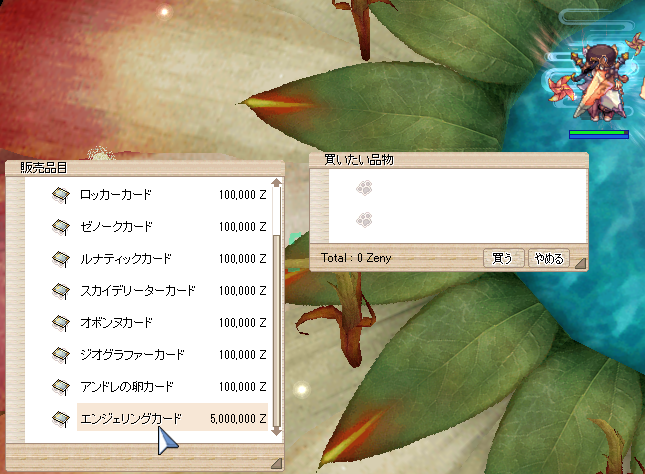
Task: Click the shop list scroll up arrow
Action: [x=276, y=182]
